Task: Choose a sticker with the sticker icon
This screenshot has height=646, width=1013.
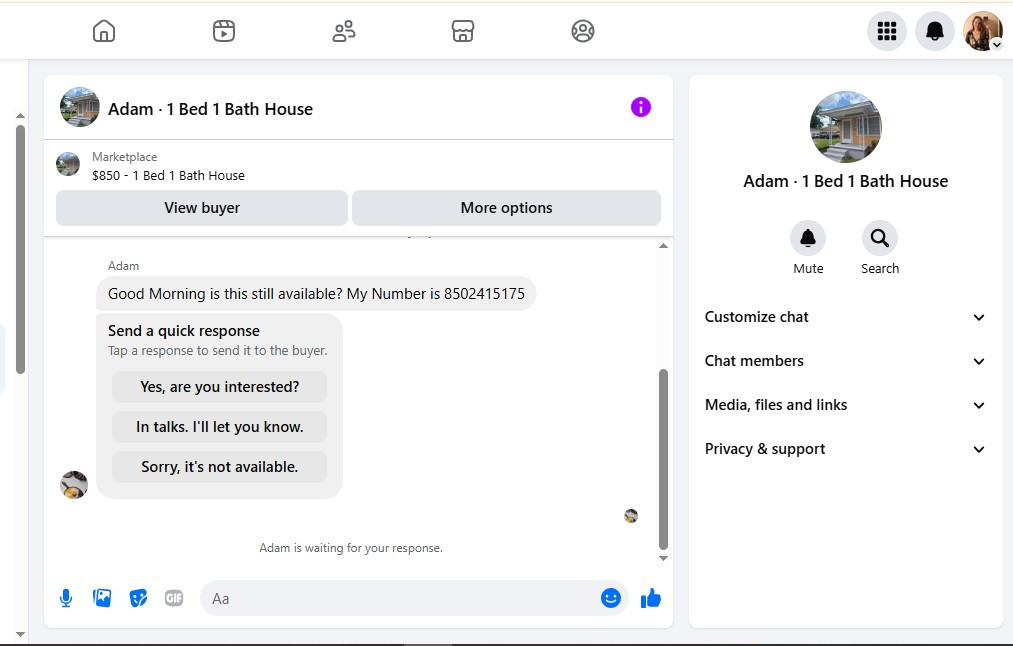Action: pos(138,598)
